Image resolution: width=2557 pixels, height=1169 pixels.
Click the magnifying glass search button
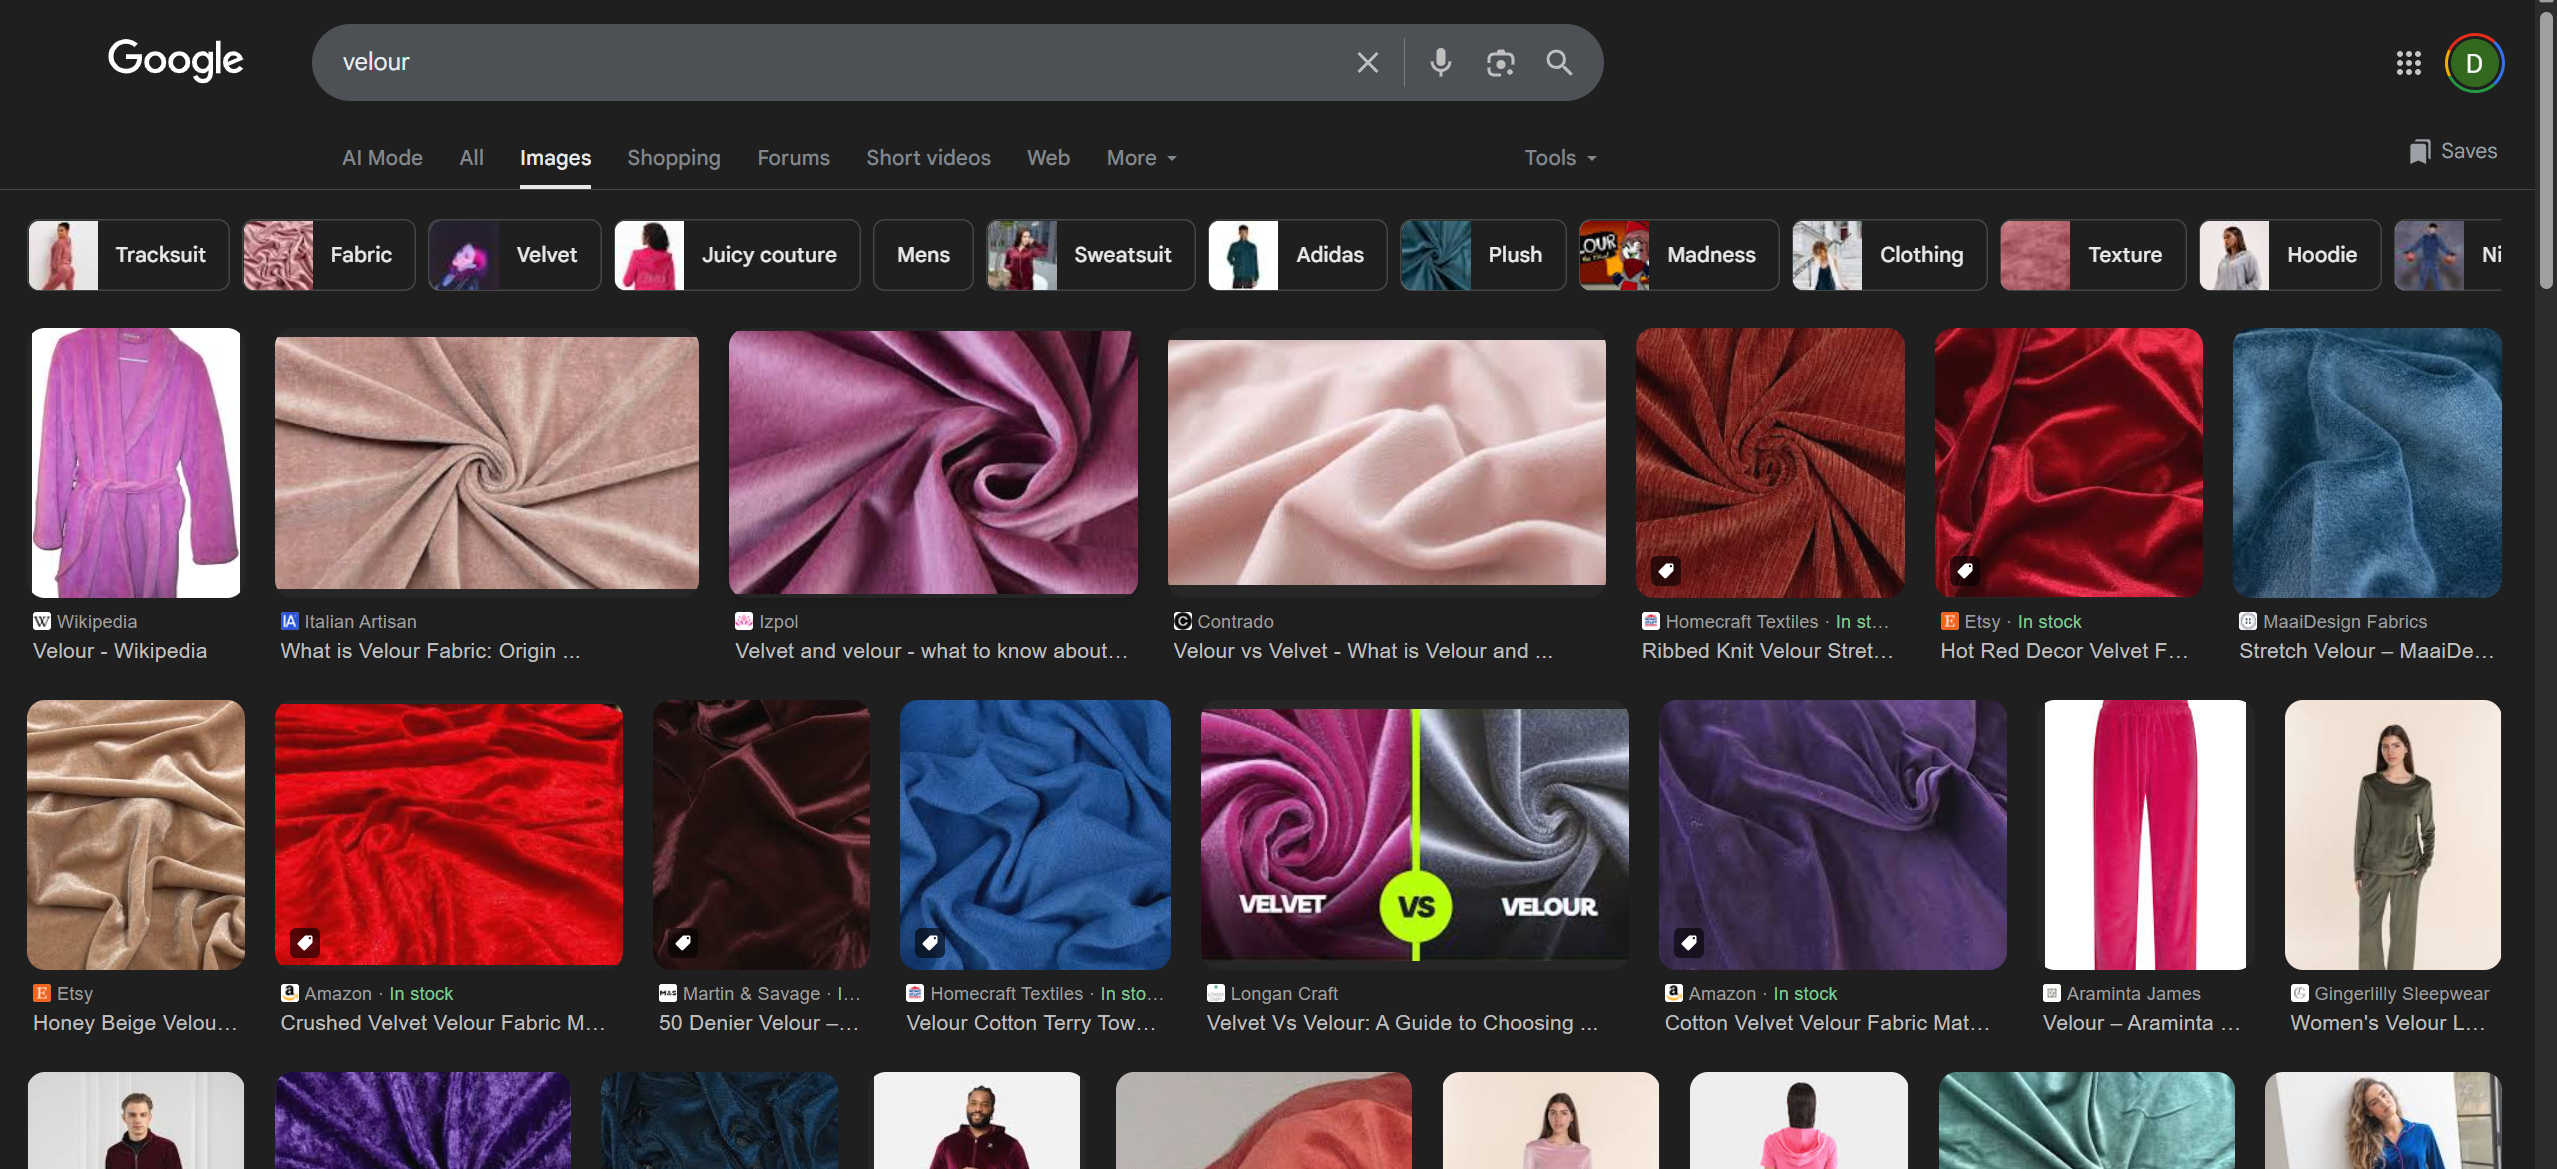(1559, 63)
